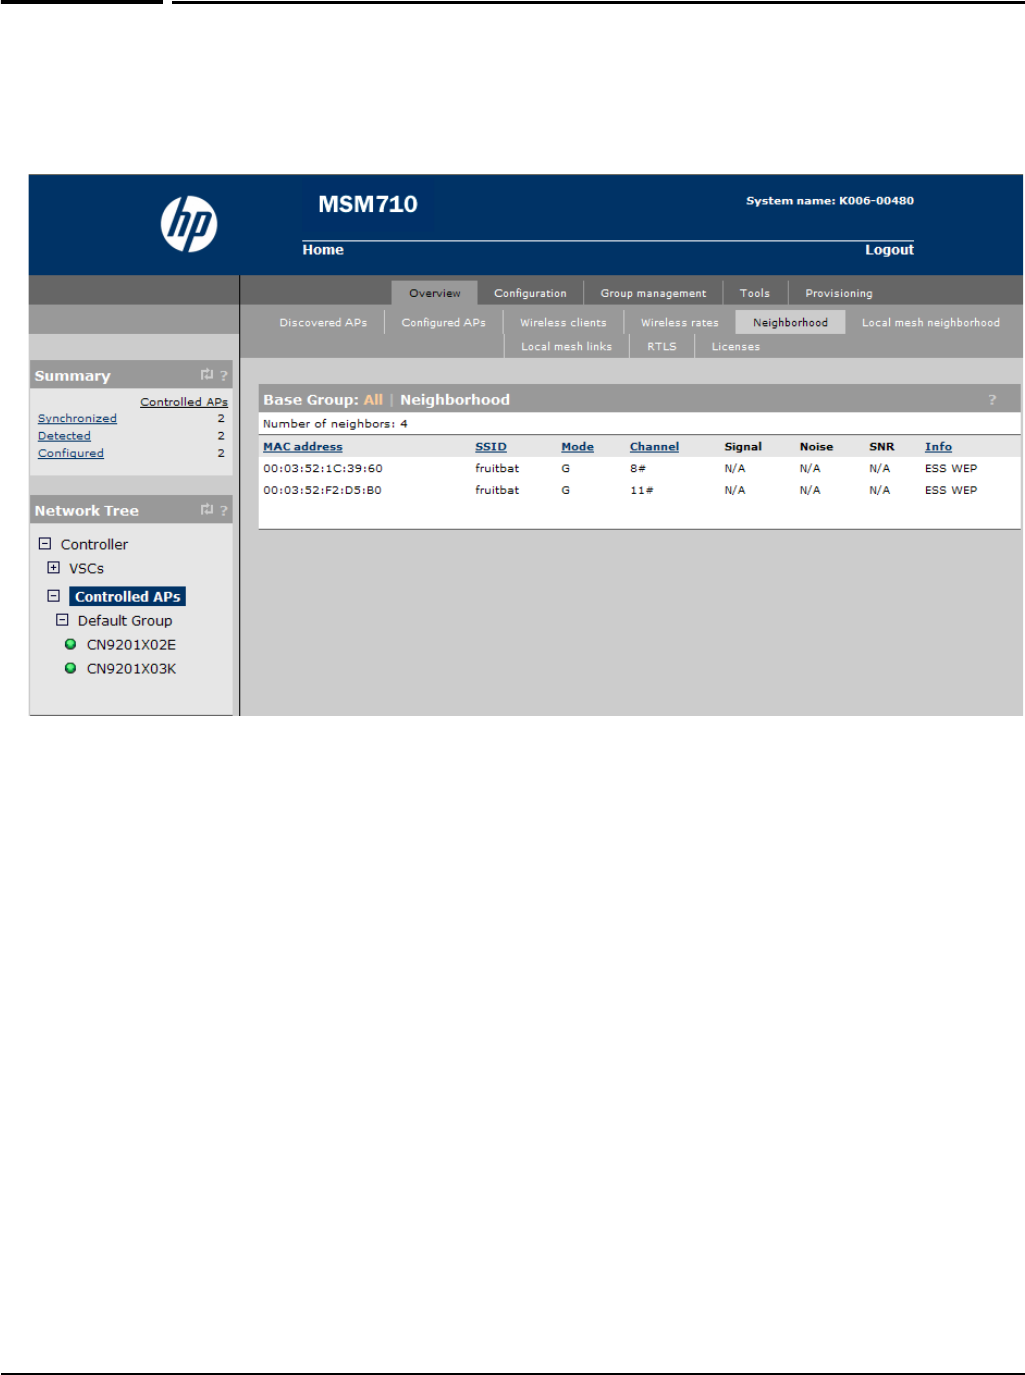Collapse the Controlled APs node
This screenshot has width=1025, height=1375.
(54, 596)
